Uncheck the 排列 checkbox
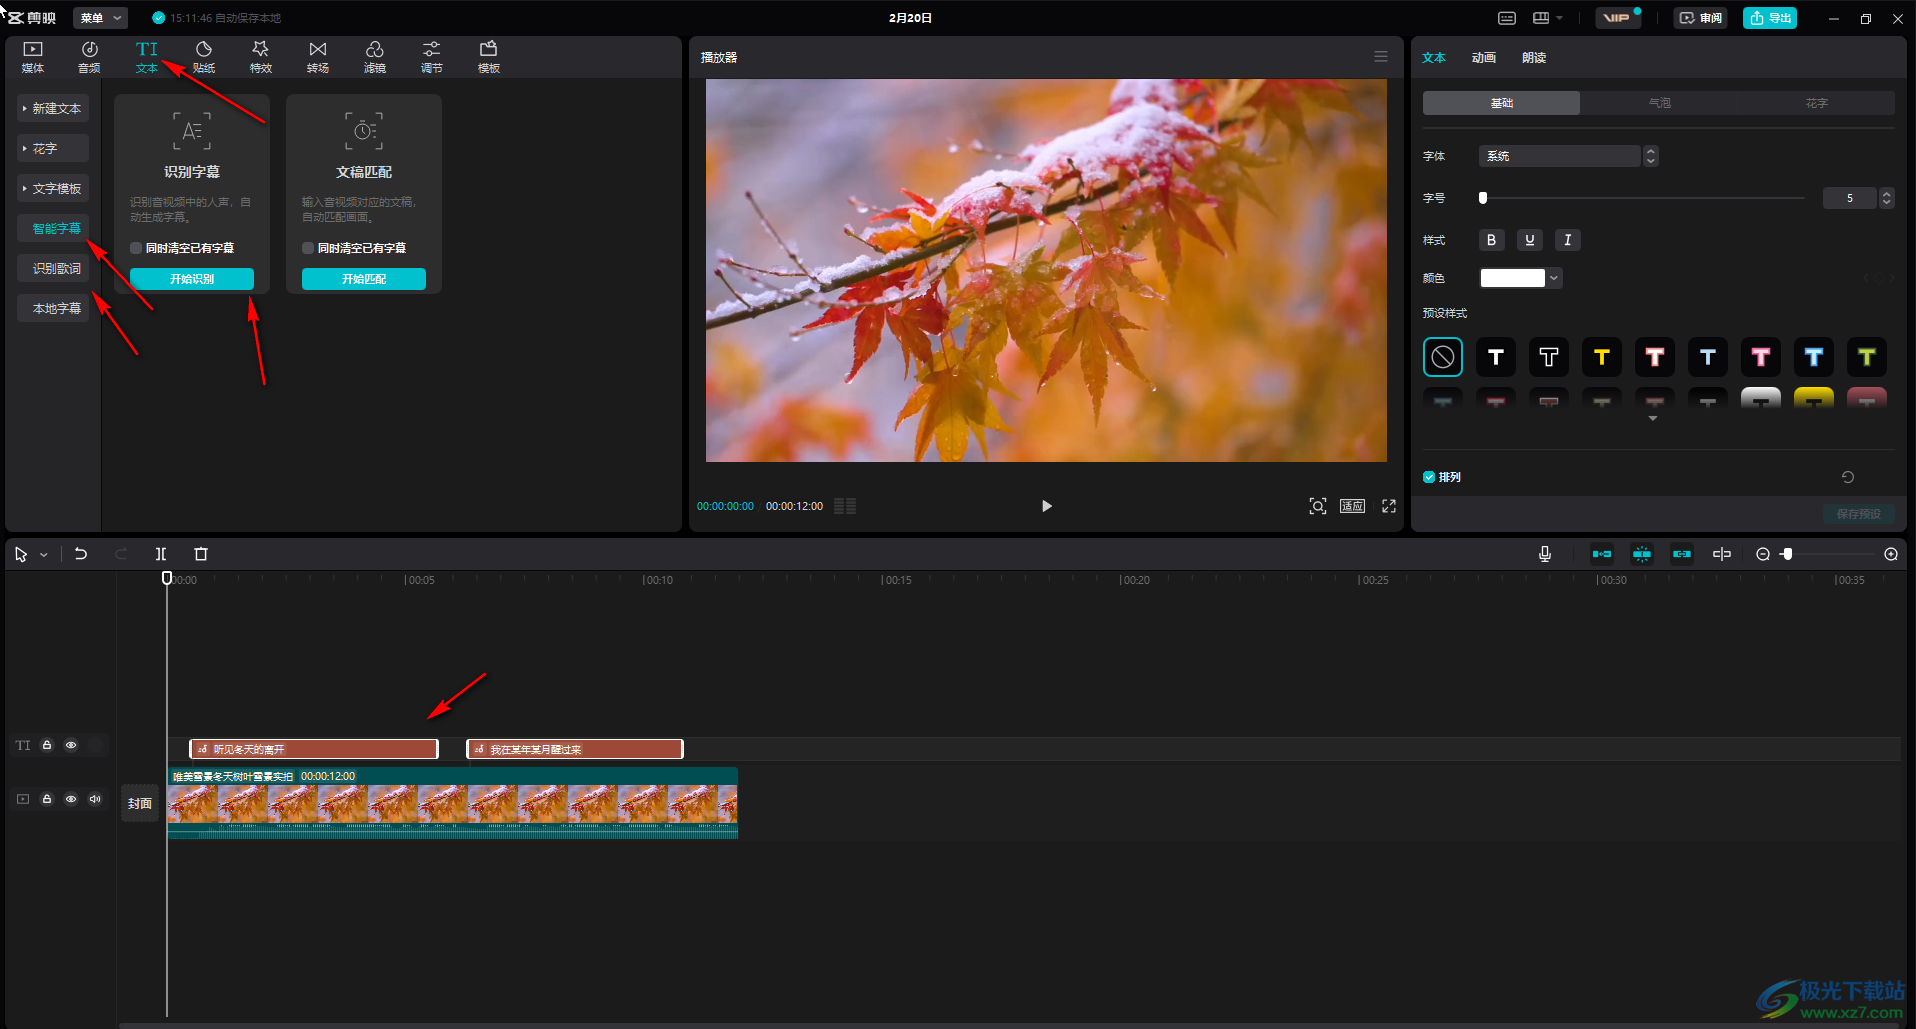Image resolution: width=1916 pixels, height=1029 pixels. (1429, 477)
